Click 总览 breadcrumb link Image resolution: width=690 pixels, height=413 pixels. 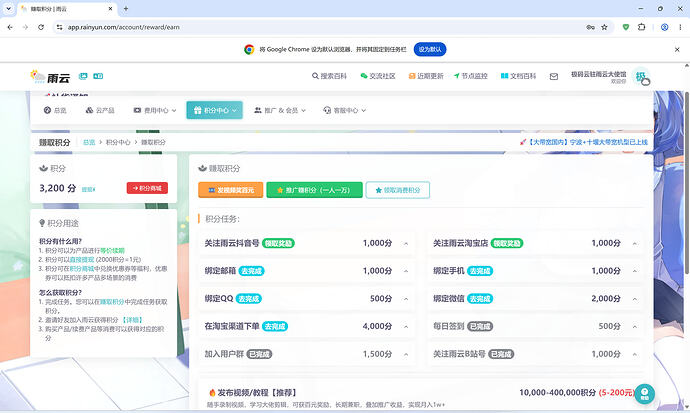tap(89, 143)
